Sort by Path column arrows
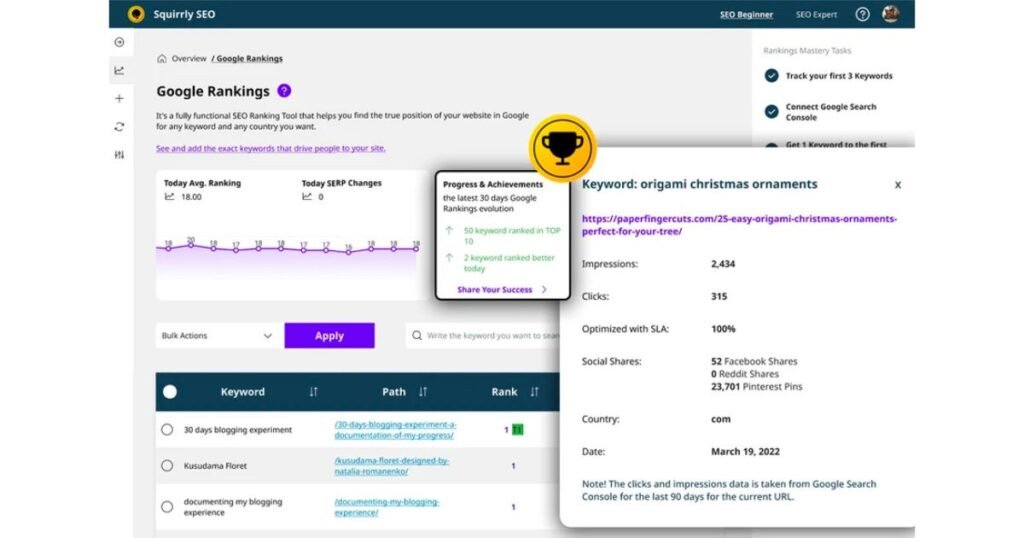 (x=423, y=392)
